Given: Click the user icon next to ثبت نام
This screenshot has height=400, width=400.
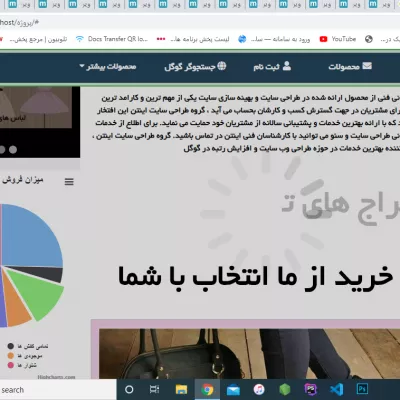Looking at the screenshot, I should (x=287, y=66).
